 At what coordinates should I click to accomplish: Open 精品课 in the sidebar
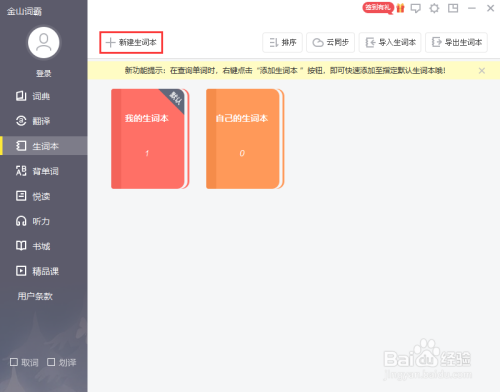(x=44, y=271)
